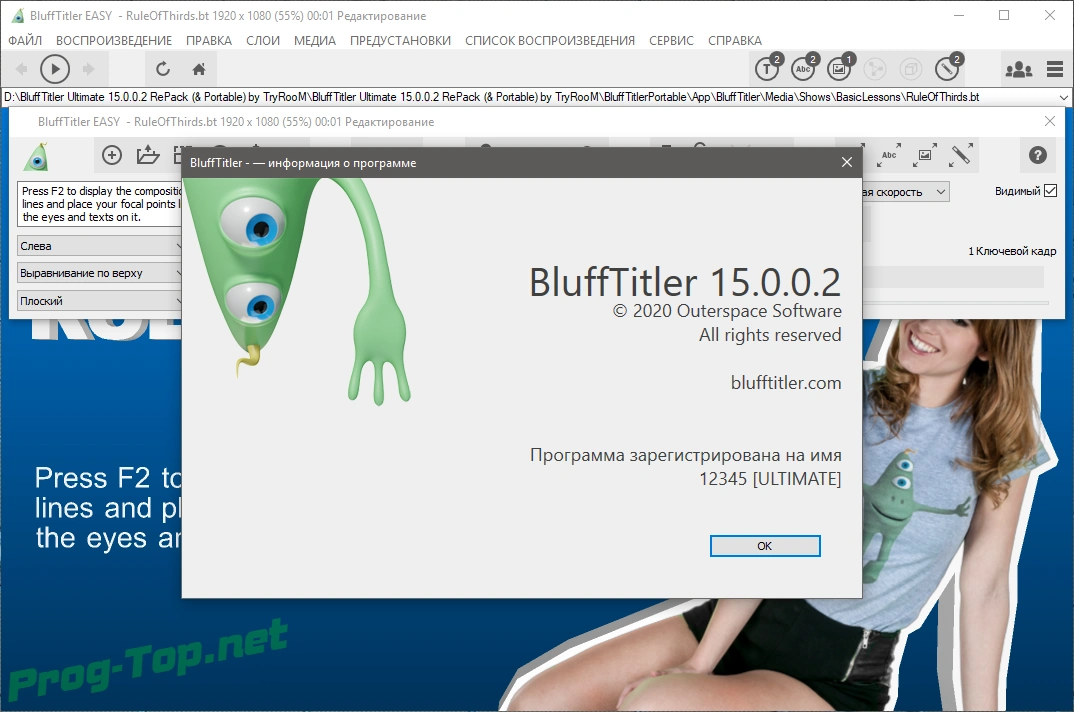Open the Плоский style dropdown
This screenshot has width=1074, height=712.
click(99, 300)
